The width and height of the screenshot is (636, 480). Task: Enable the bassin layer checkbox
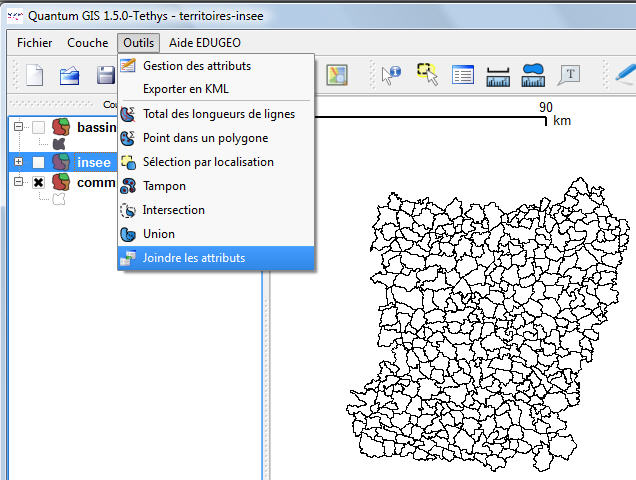(38, 128)
